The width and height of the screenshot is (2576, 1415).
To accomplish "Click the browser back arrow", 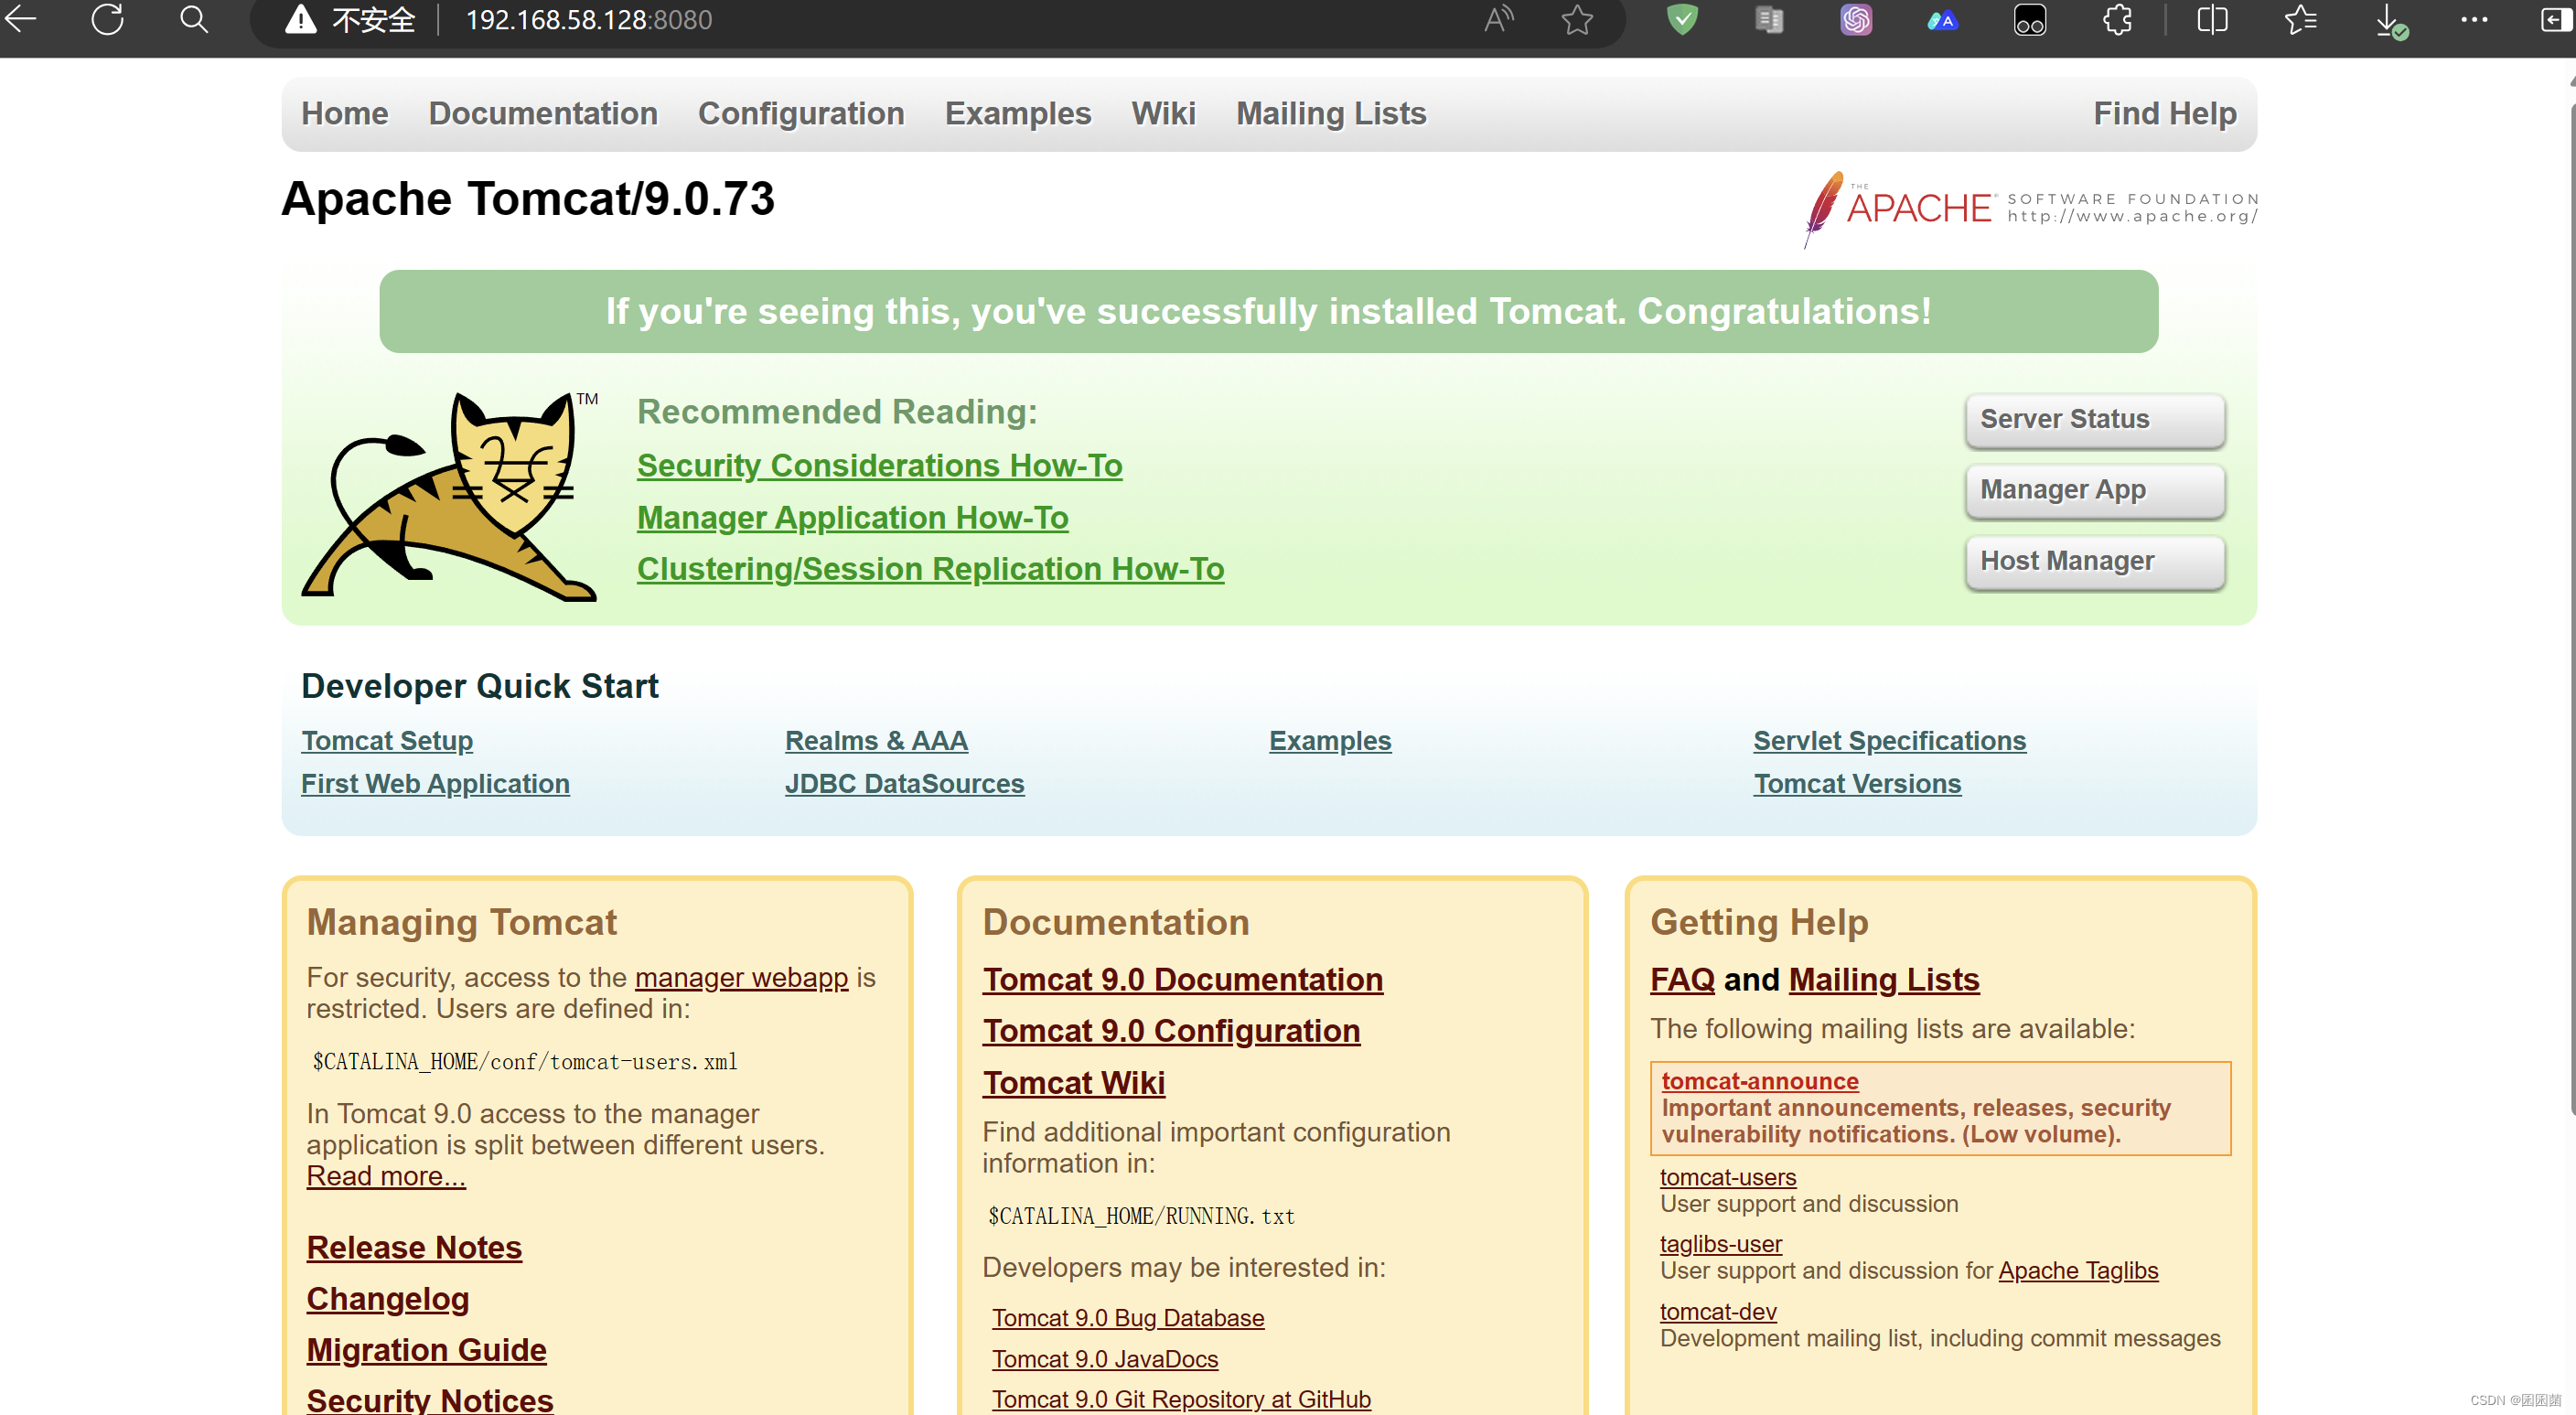I will pos(20,18).
